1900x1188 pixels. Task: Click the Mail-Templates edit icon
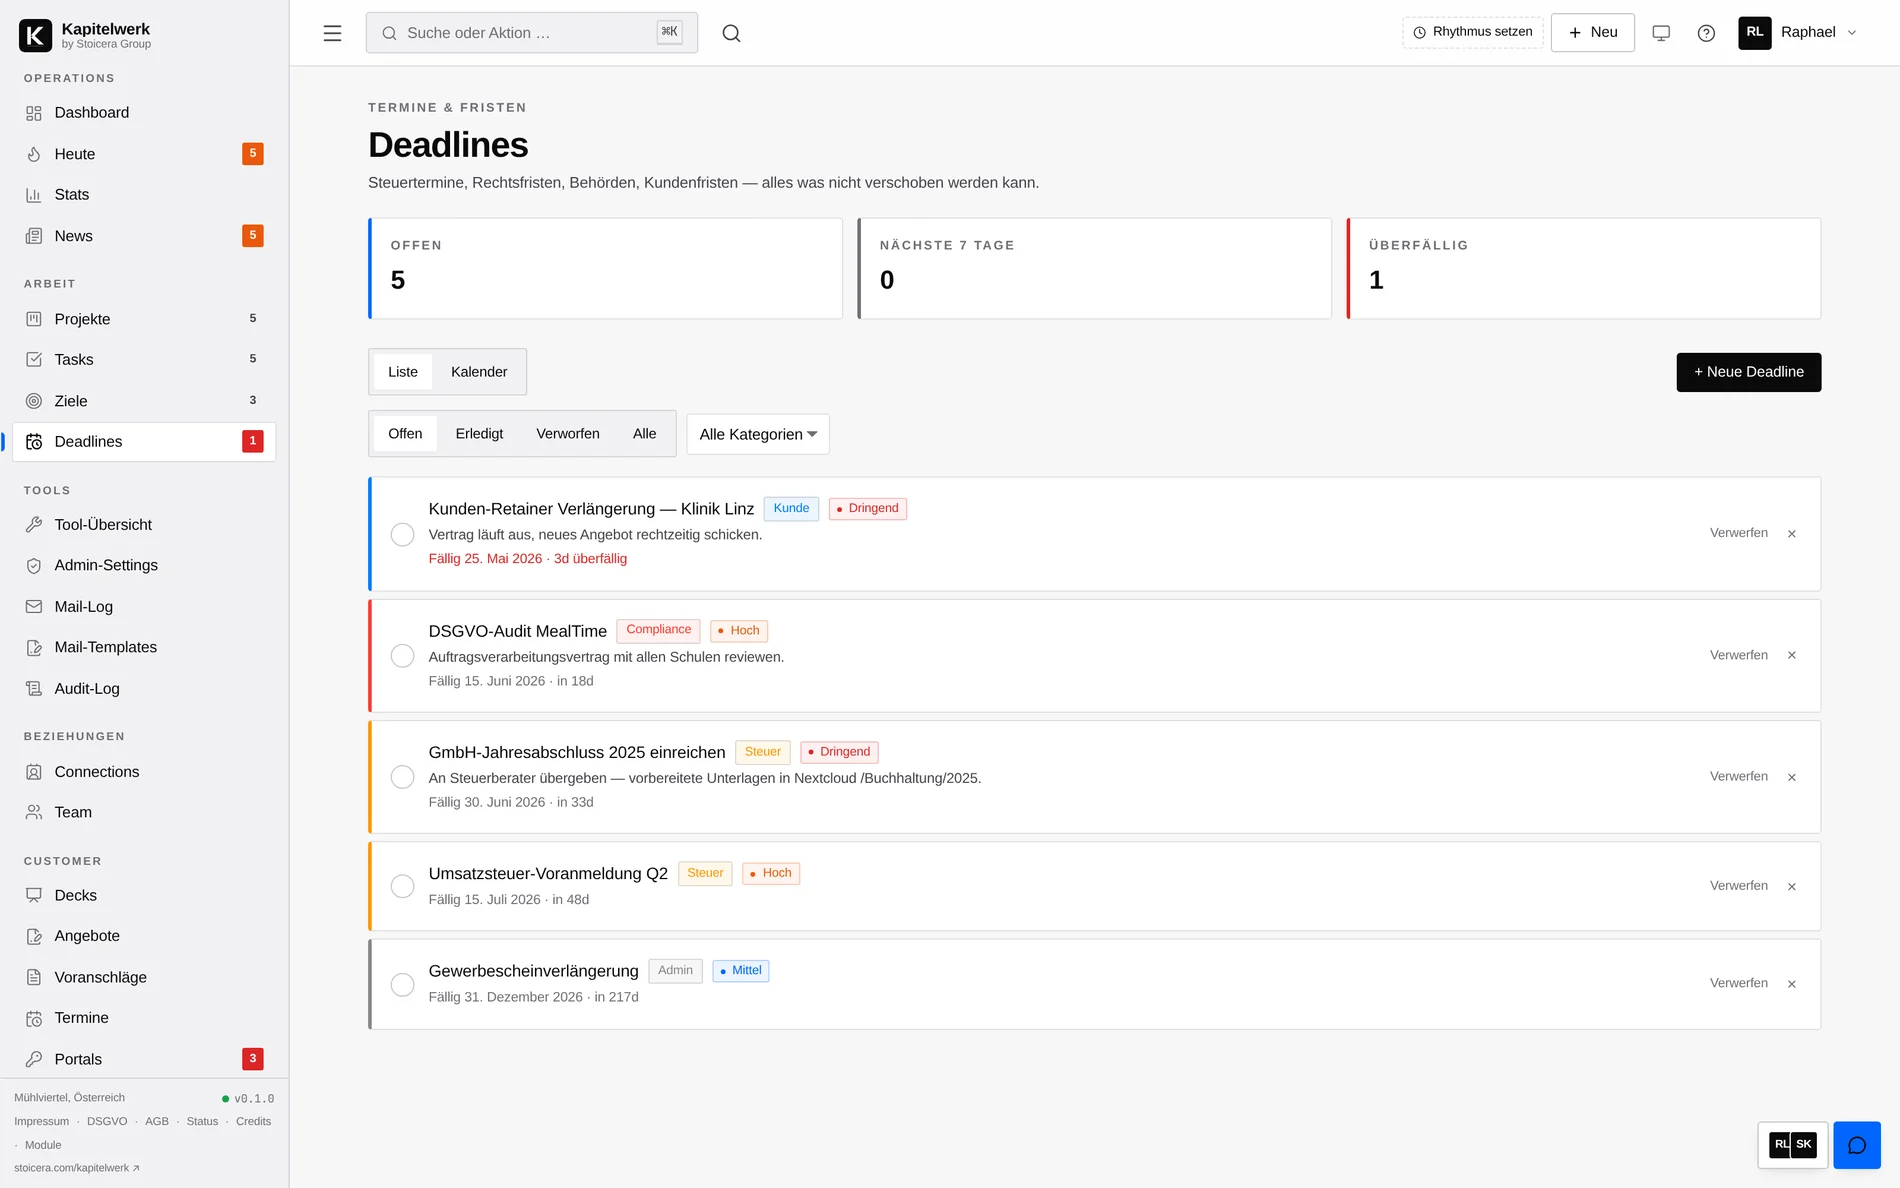point(34,648)
